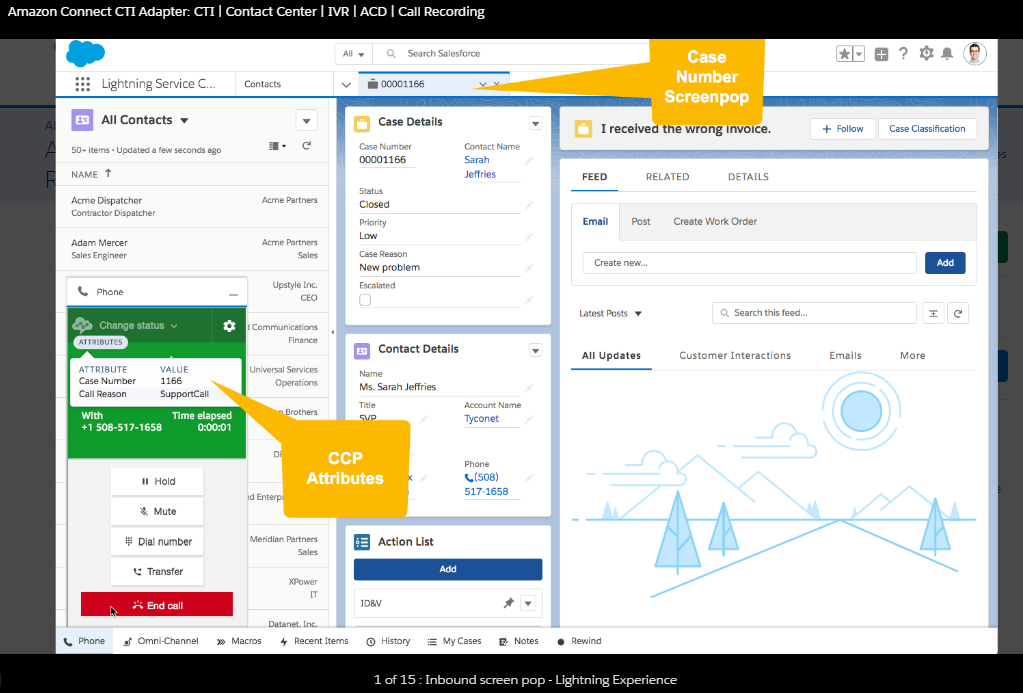Open the App Launcher dots grid
This screenshot has height=693, width=1023.
(x=82, y=84)
